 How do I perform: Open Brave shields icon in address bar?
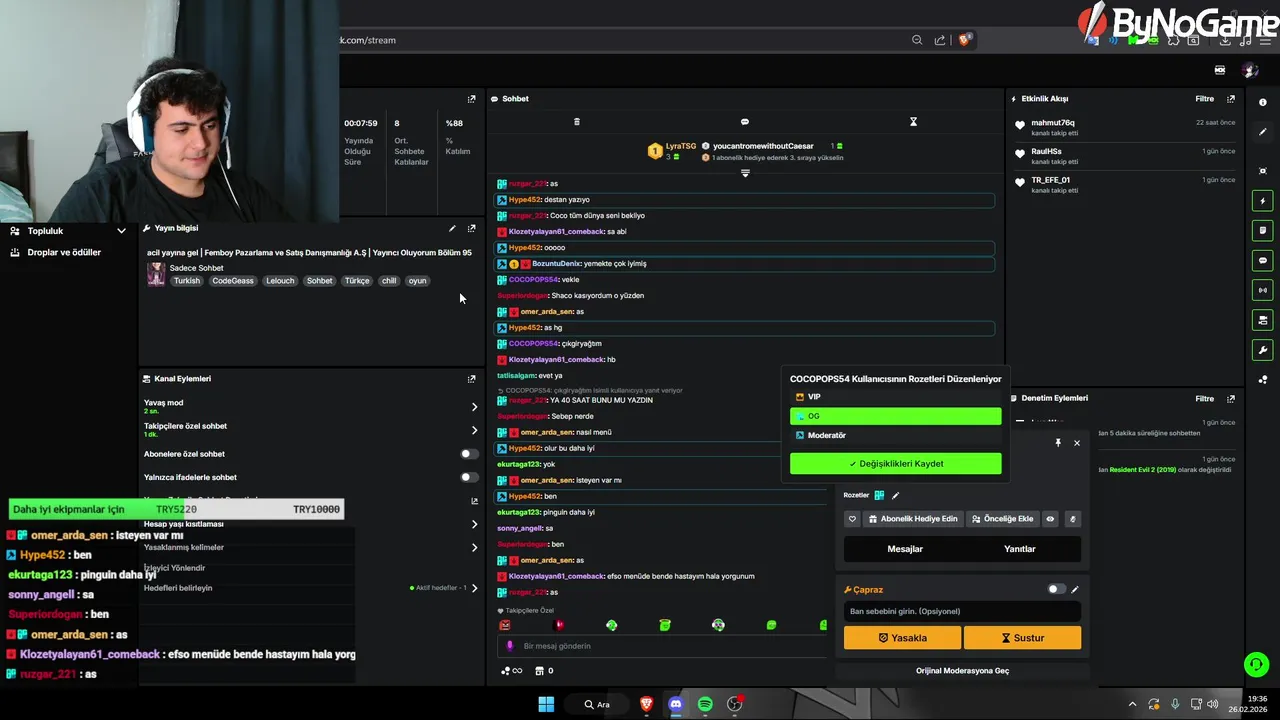[964, 40]
